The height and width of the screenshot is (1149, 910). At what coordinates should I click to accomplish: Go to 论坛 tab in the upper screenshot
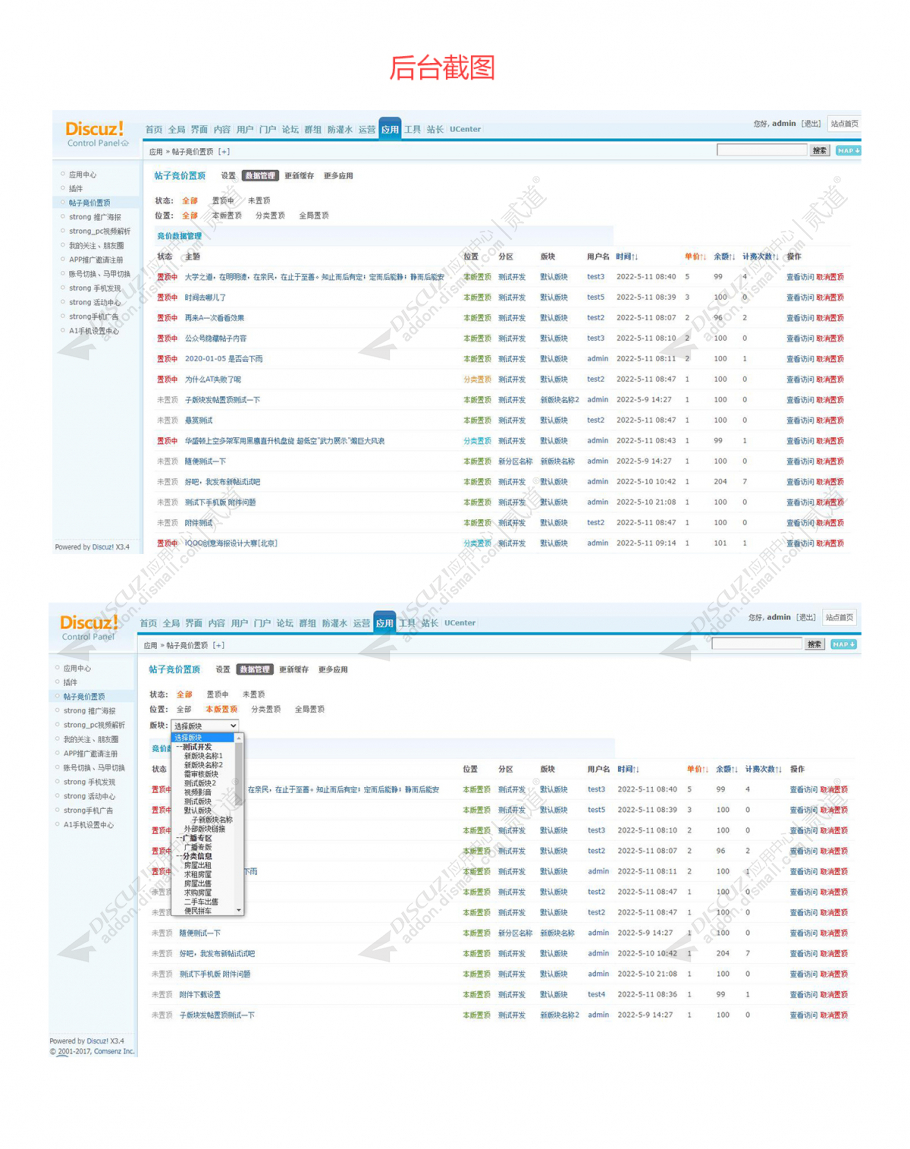coord(290,130)
